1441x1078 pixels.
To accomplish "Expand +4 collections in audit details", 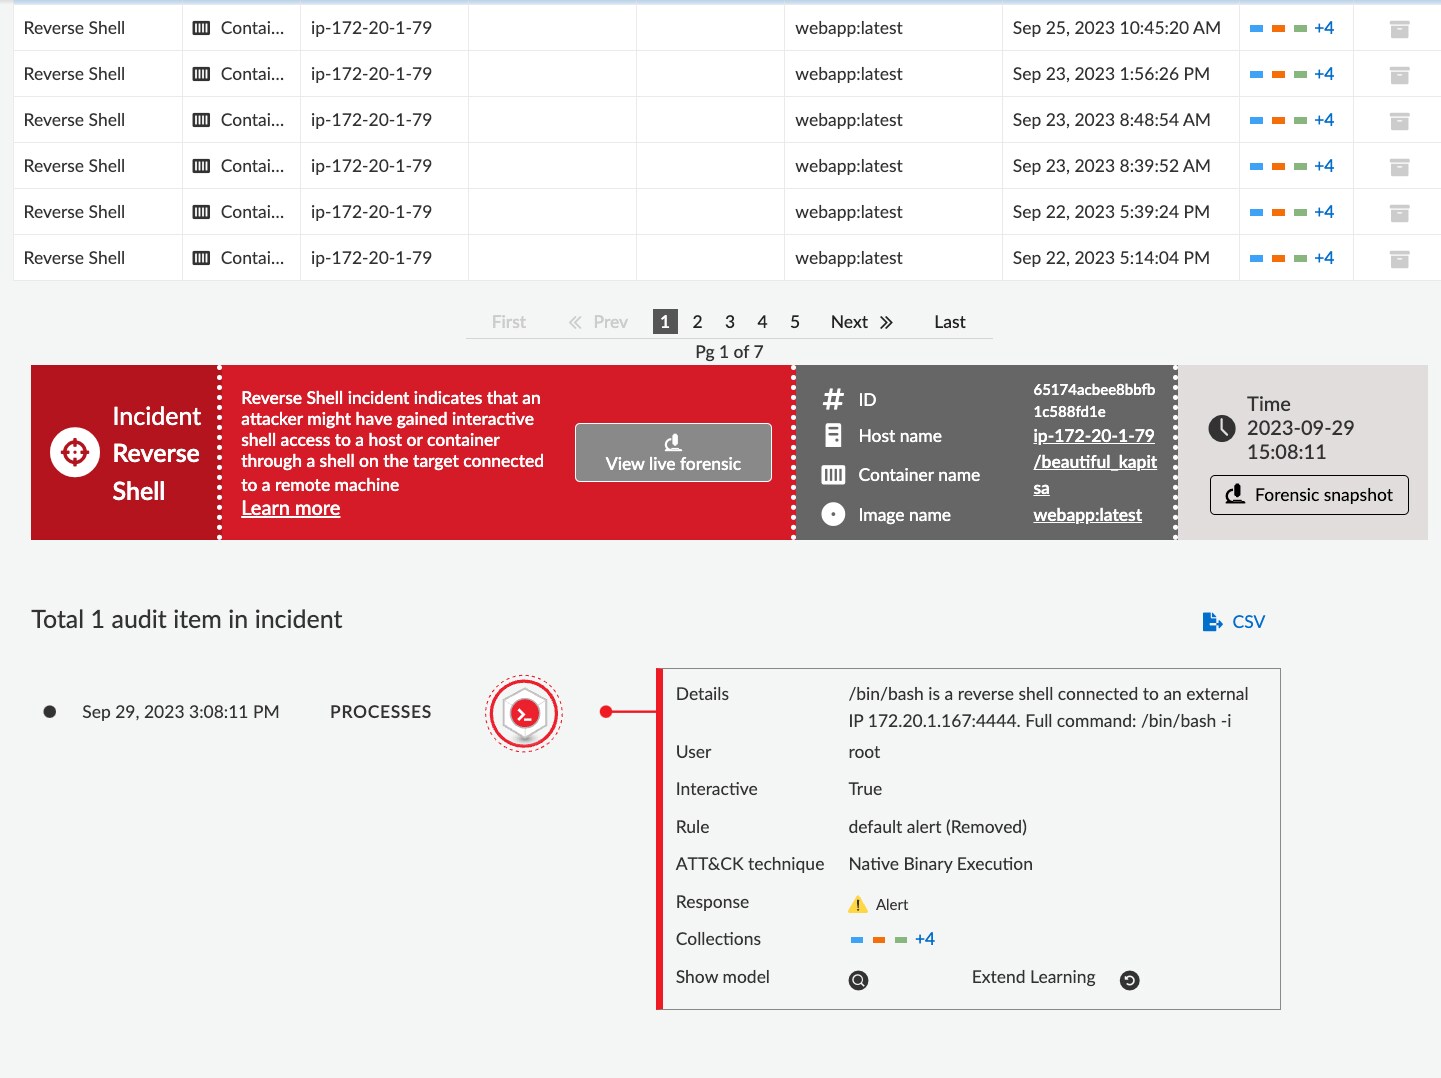I will [924, 939].
